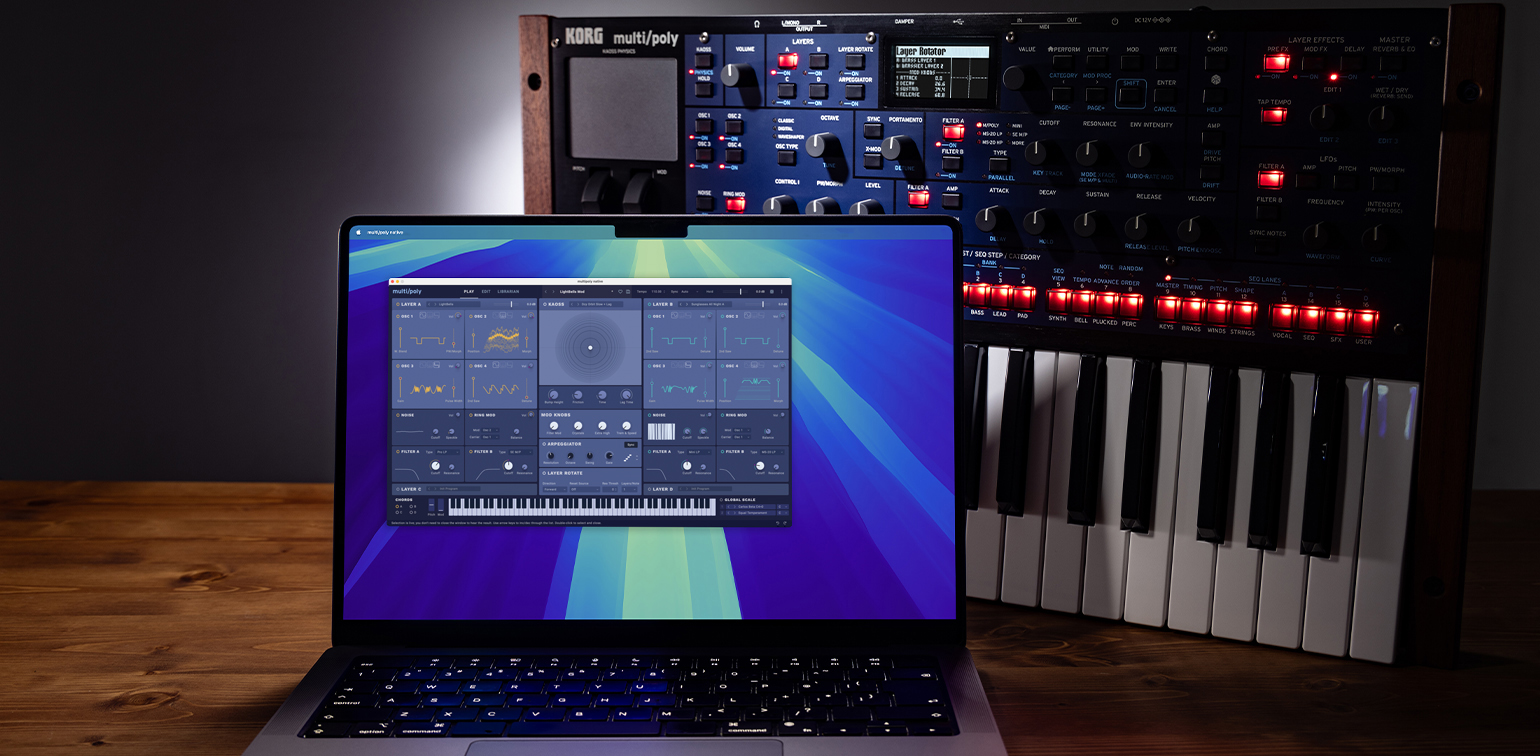This screenshot has width=1540, height=756.
Task: Open Layer A Ring Mod Carrier dropdown
Action: 488,437
